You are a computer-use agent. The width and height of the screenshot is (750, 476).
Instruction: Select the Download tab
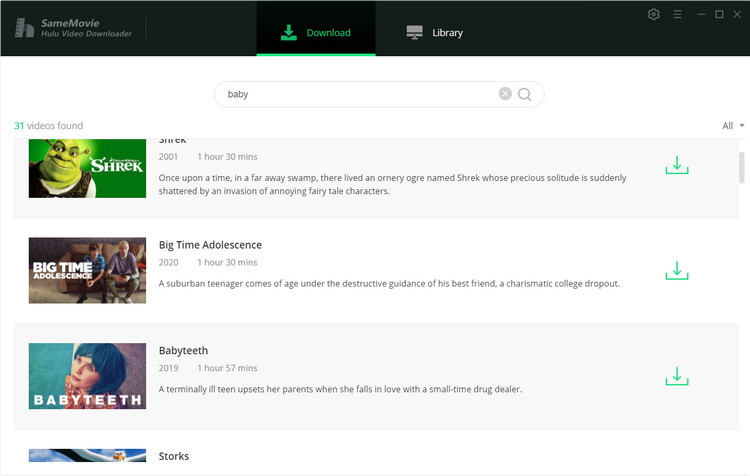click(316, 33)
